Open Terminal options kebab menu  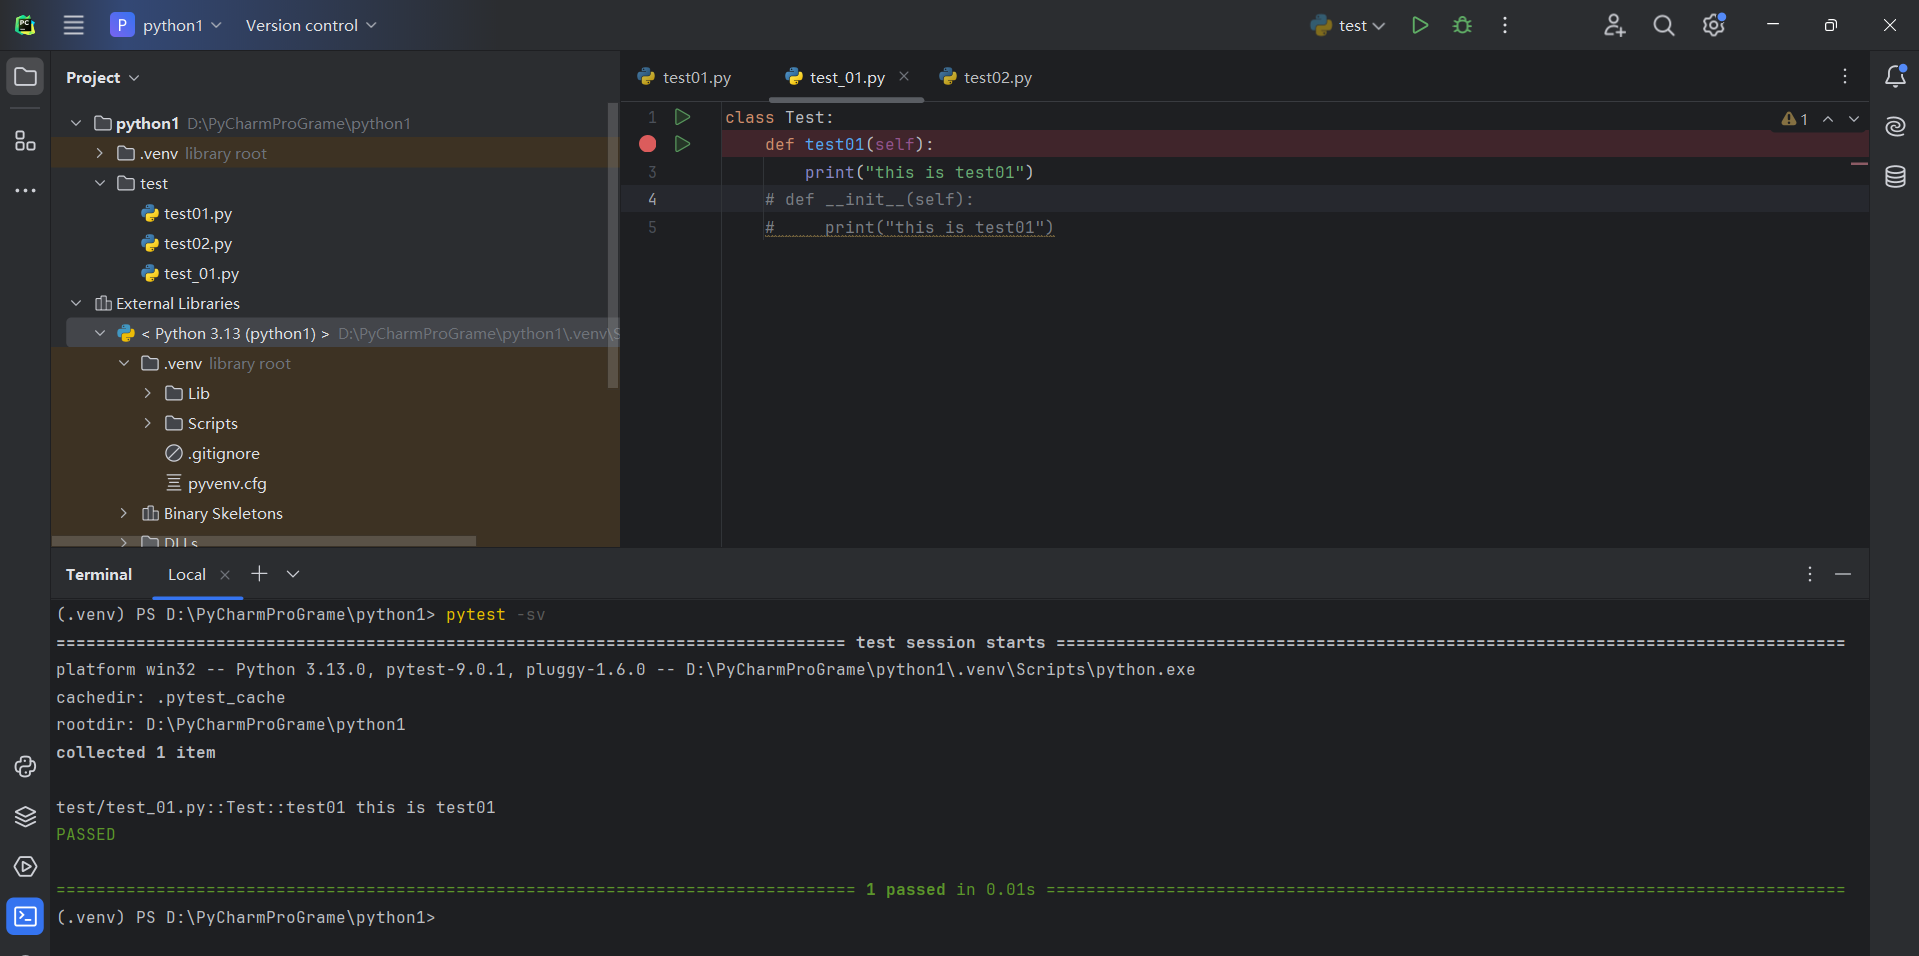point(1810,574)
